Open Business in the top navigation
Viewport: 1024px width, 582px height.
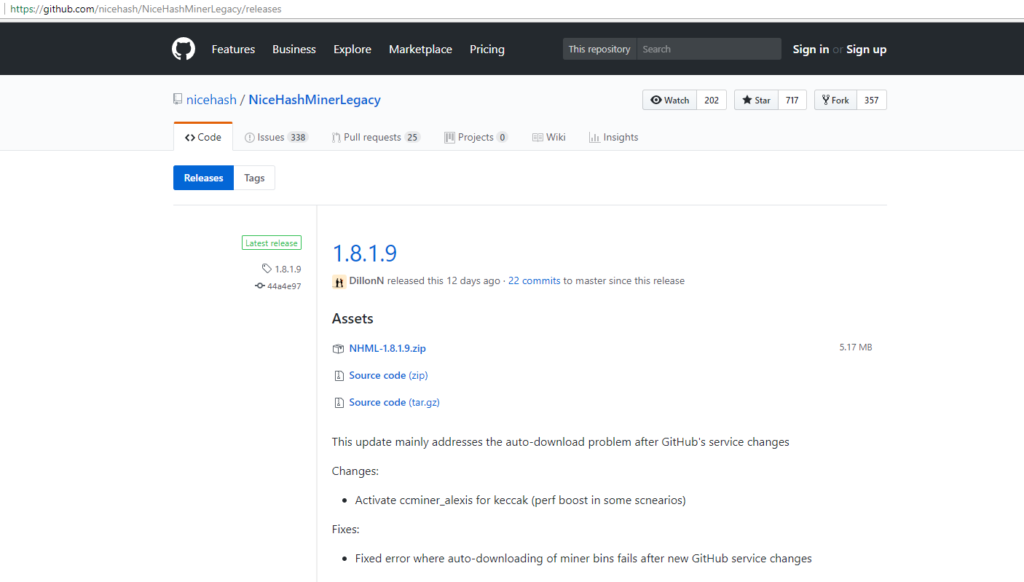pyautogui.click(x=294, y=49)
